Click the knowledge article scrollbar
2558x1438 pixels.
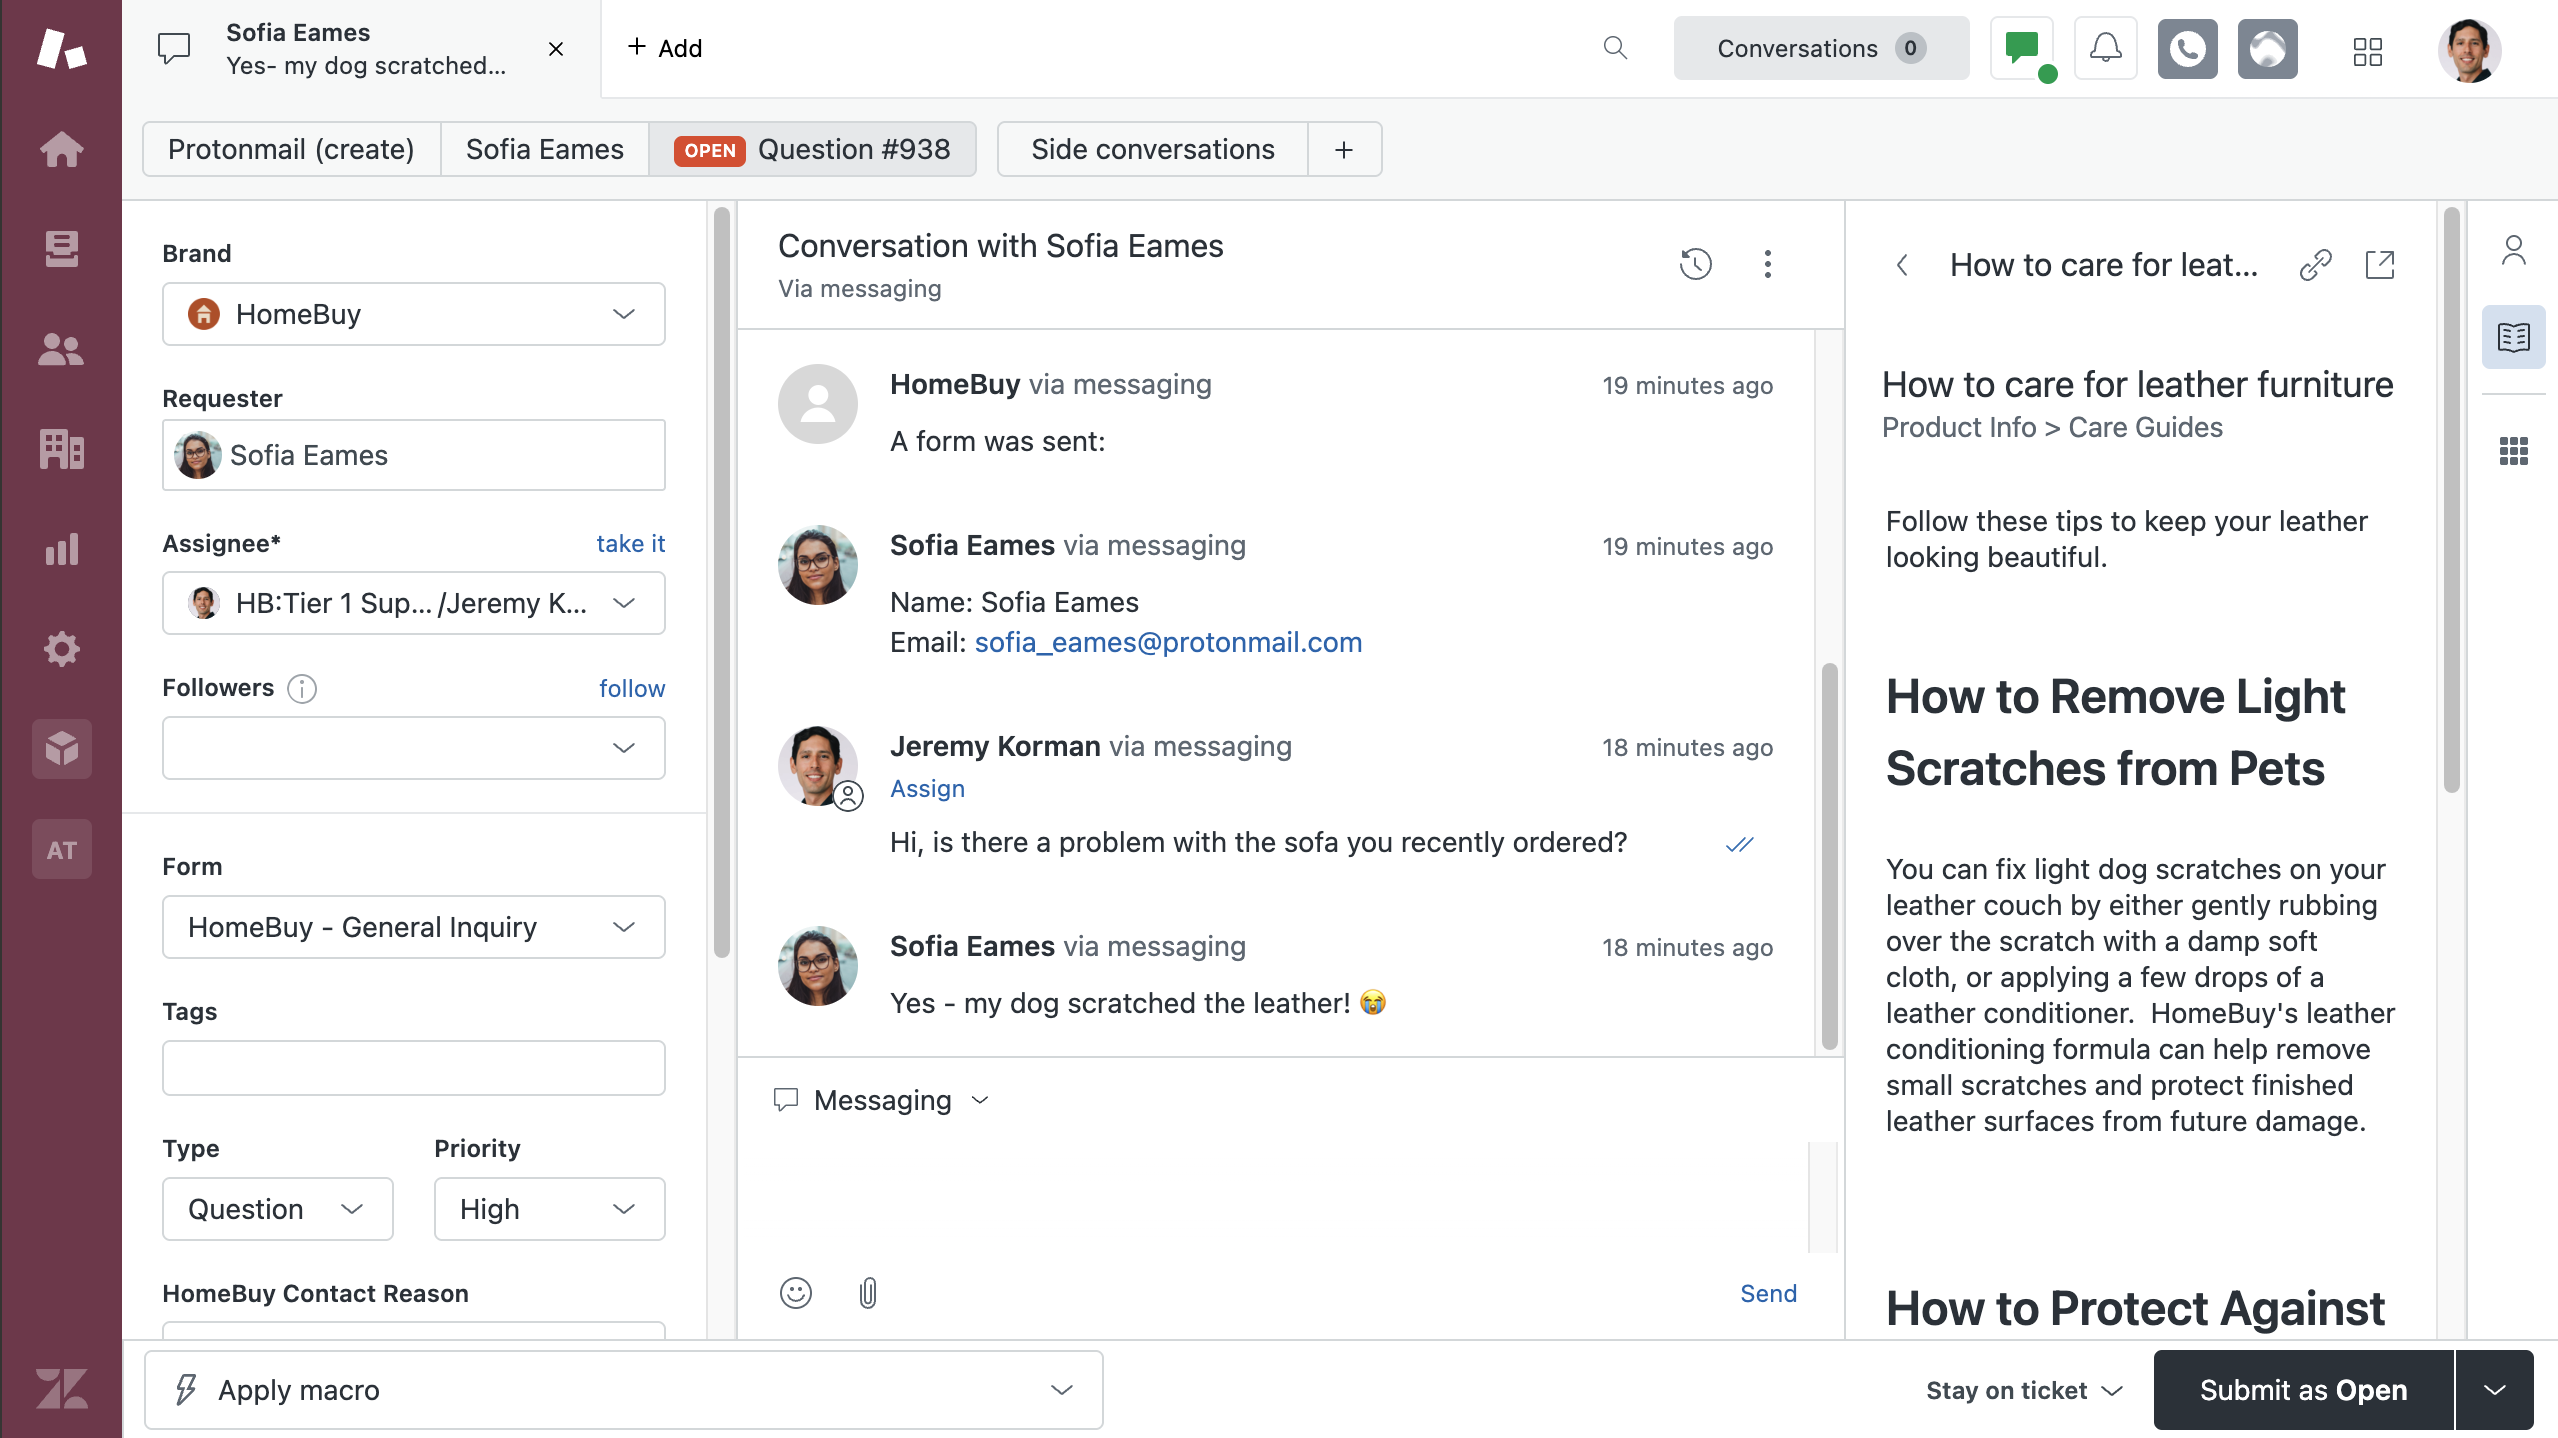pos(2451,500)
